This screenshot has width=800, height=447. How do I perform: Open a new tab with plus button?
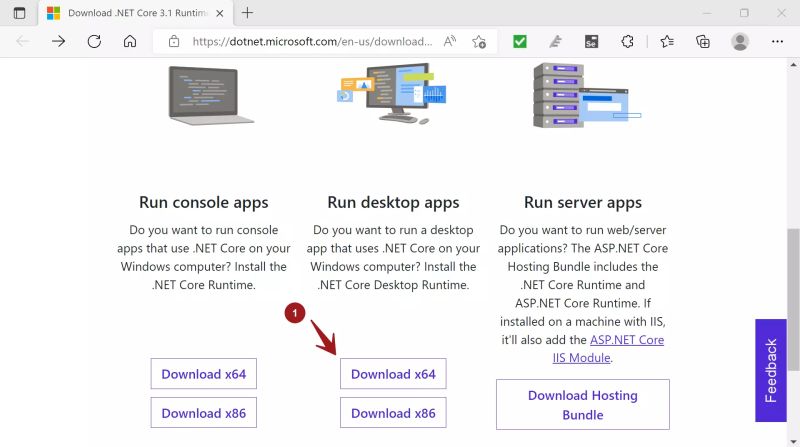coord(247,13)
